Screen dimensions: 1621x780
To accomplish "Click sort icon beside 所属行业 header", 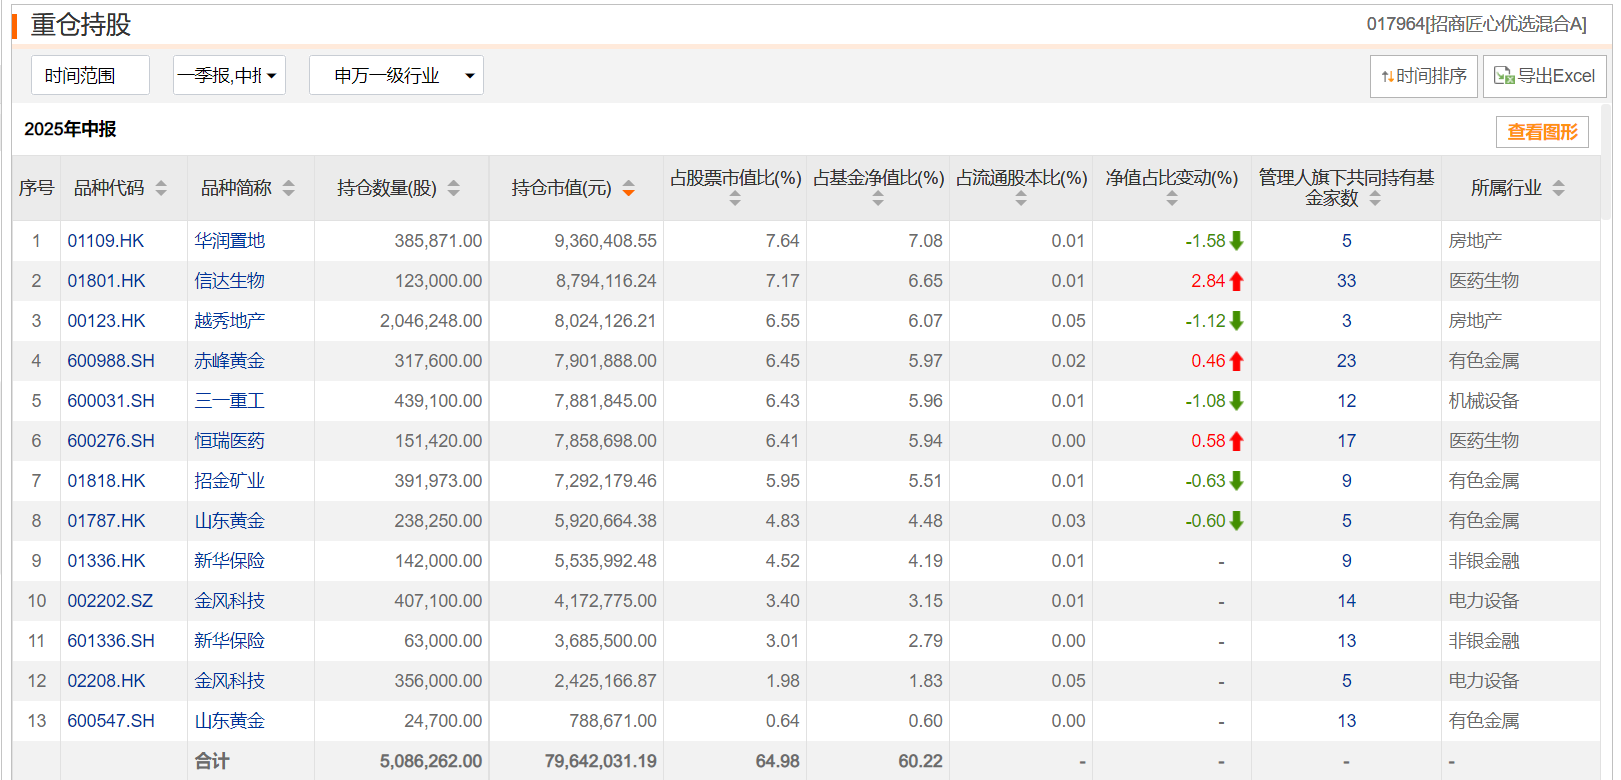I will [x=1559, y=188].
